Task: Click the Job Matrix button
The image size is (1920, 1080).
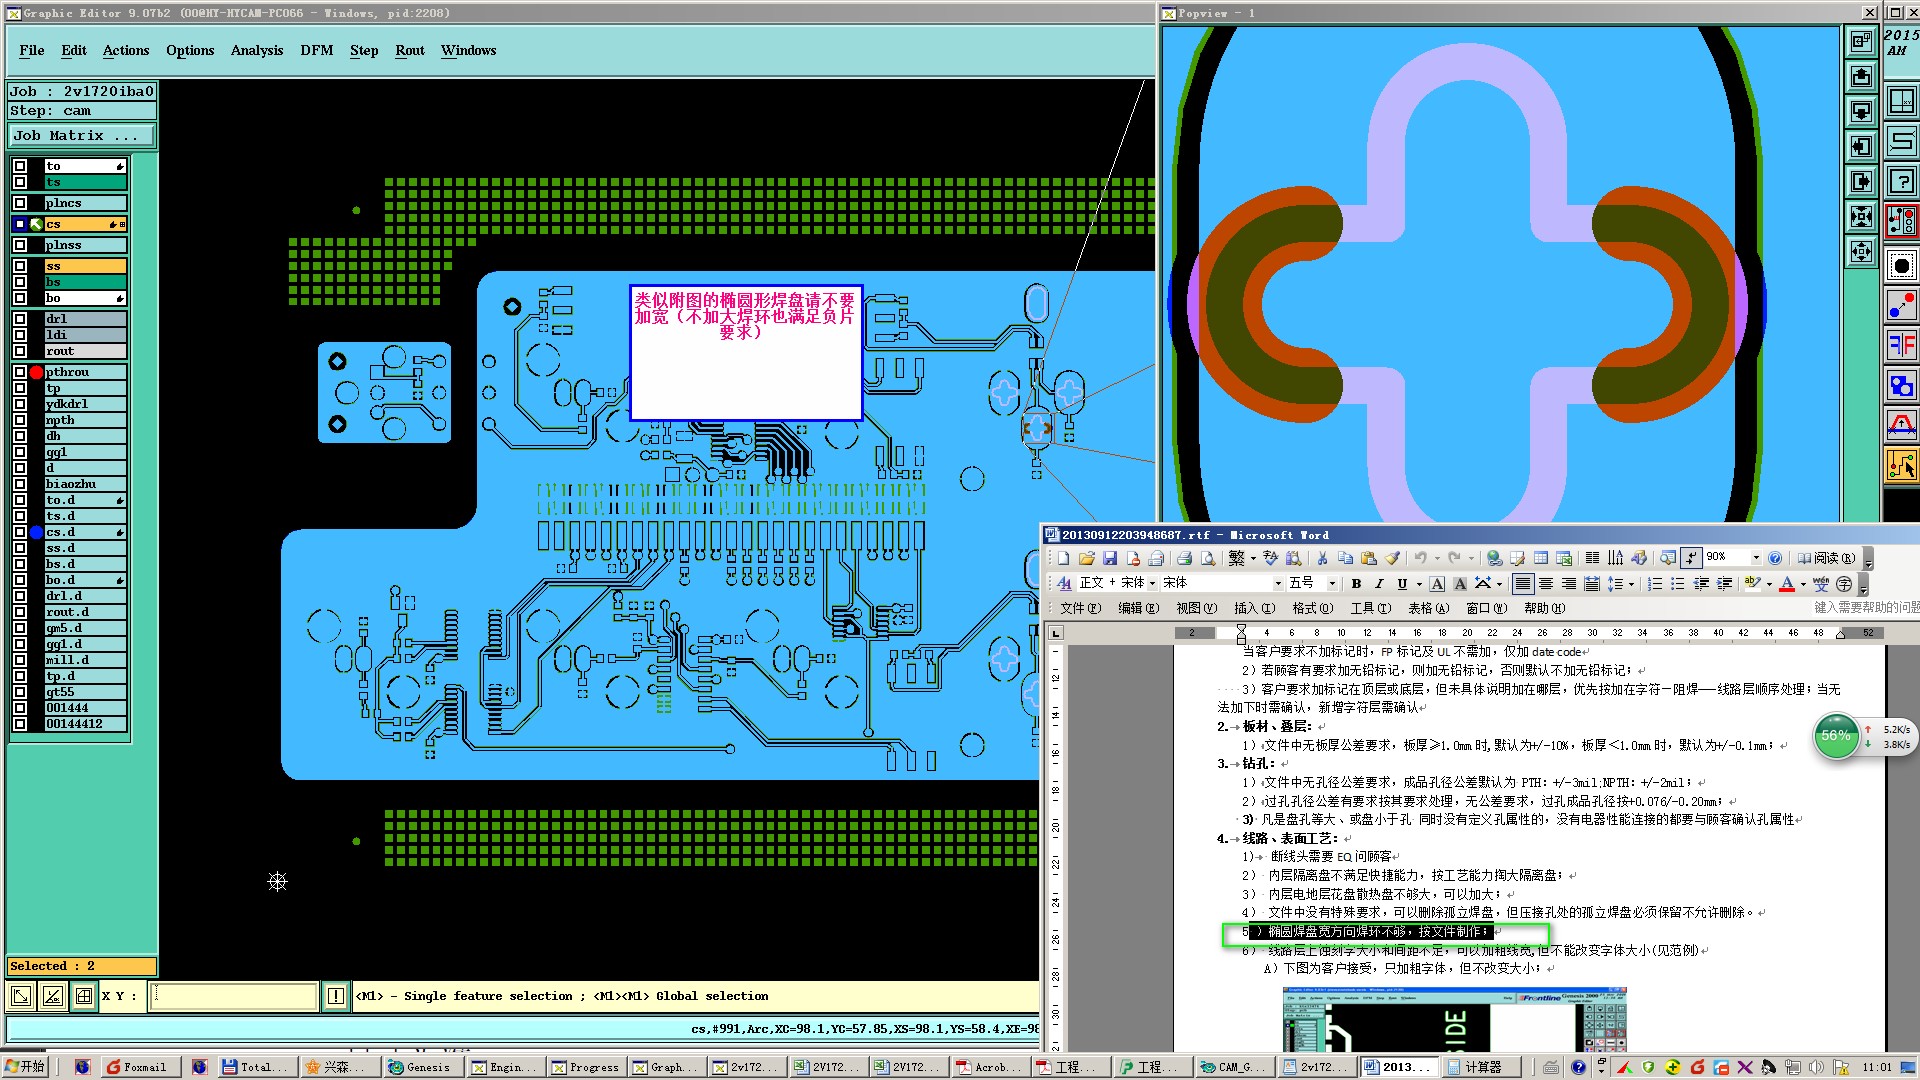Action: [x=81, y=135]
